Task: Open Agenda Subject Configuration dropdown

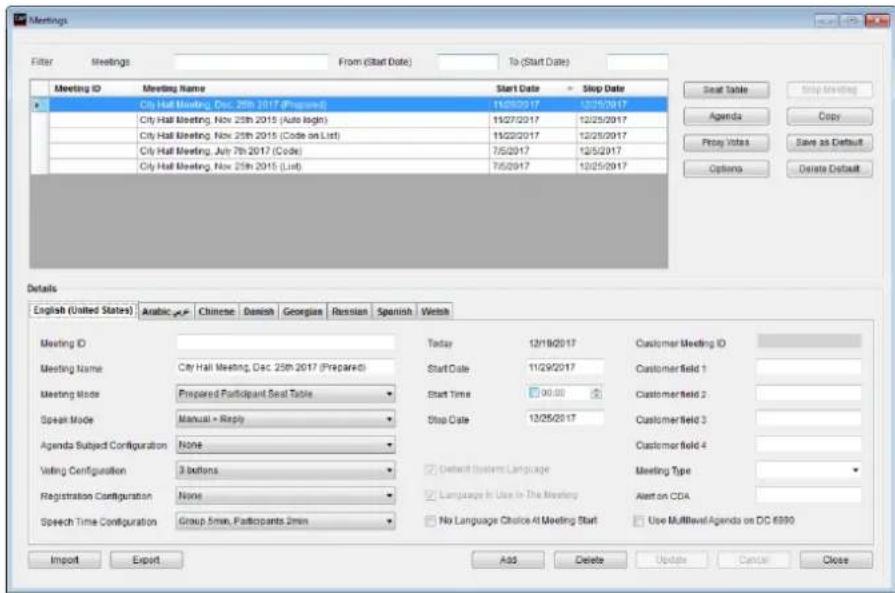Action: [285, 445]
